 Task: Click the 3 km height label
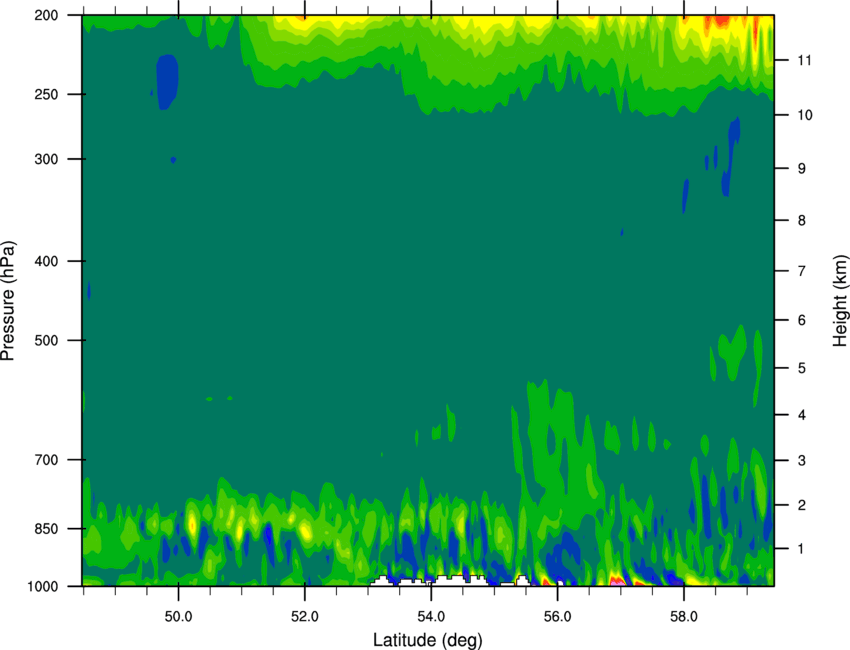(x=802, y=461)
